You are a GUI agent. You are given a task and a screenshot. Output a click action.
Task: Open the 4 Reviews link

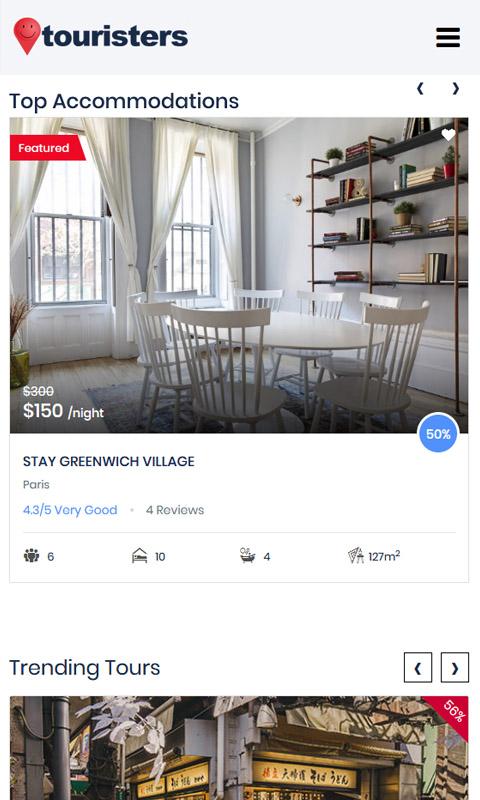175,510
